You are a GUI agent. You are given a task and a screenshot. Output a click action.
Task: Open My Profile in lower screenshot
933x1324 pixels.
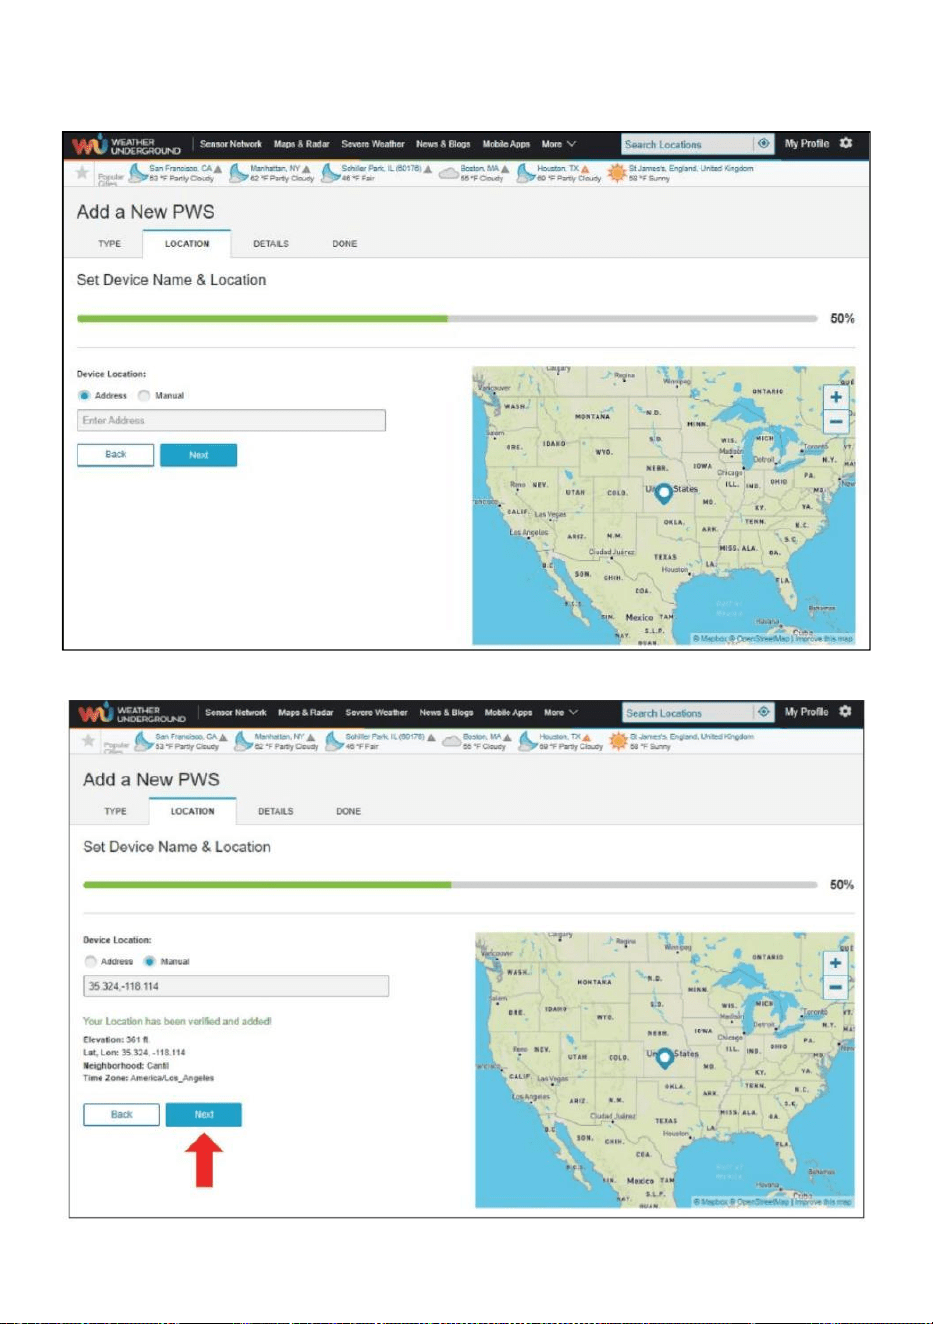(x=807, y=712)
